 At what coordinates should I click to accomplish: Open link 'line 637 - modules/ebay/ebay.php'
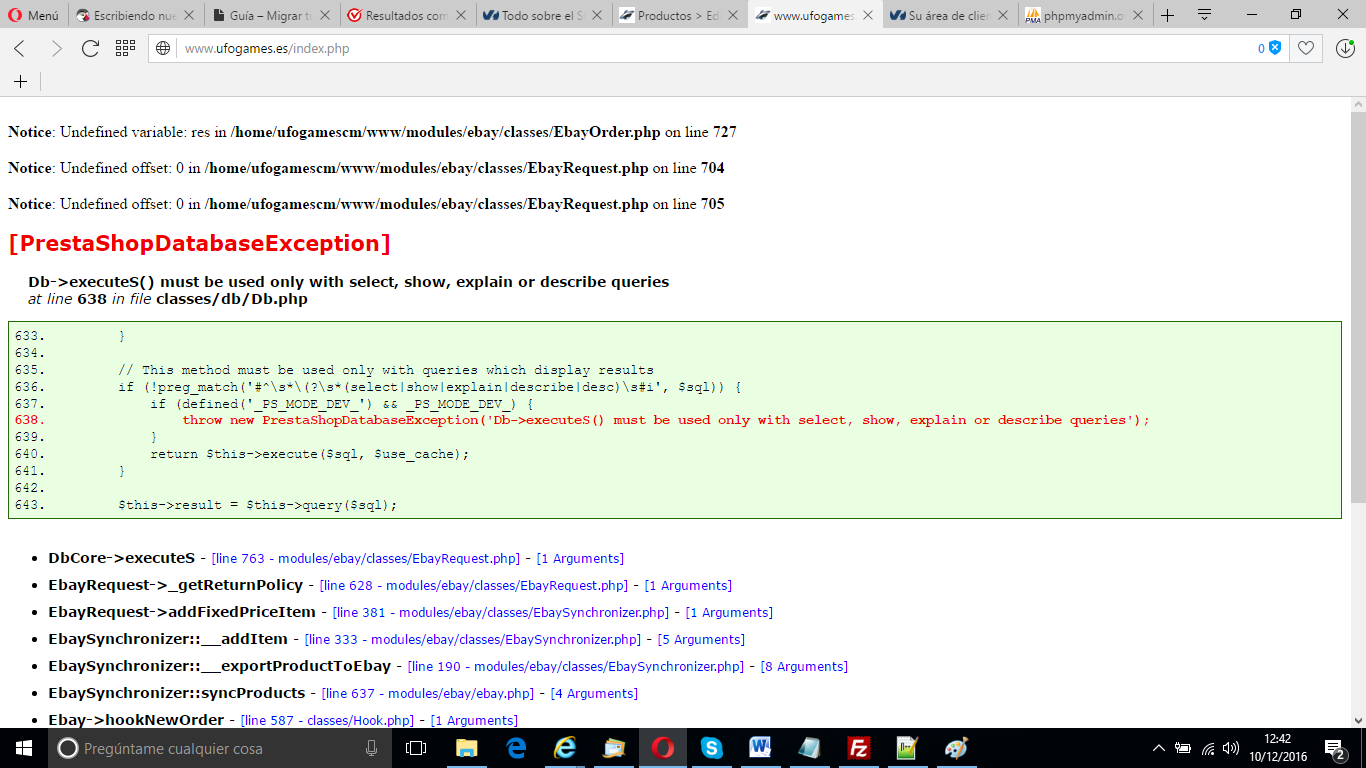pyautogui.click(x=428, y=694)
